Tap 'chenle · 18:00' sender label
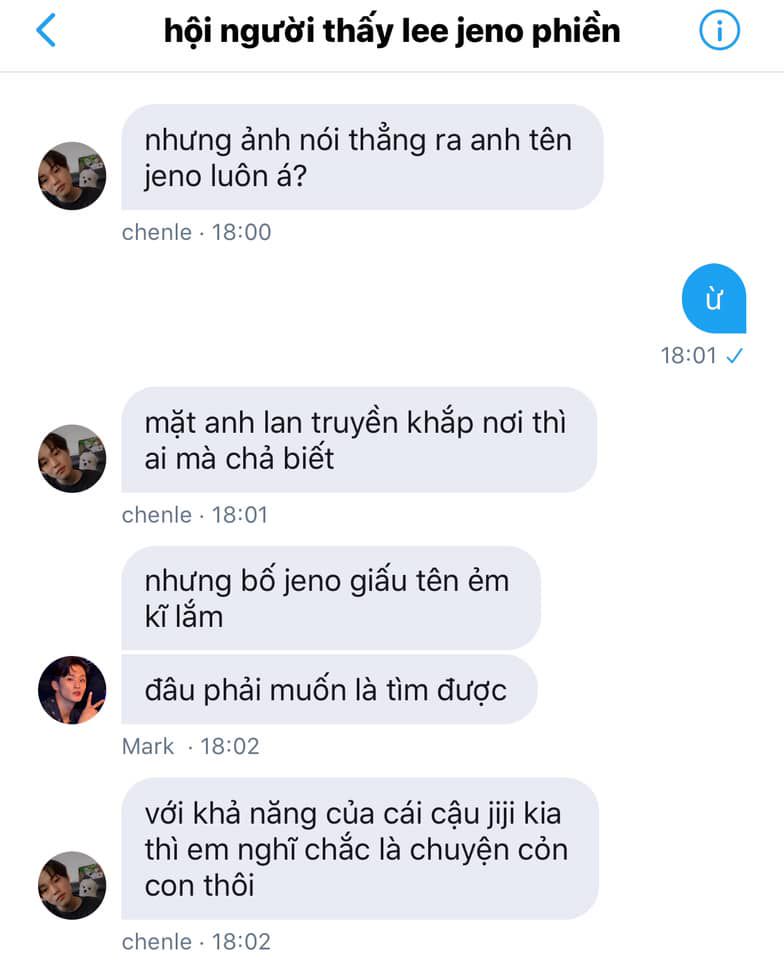The height and width of the screenshot is (960, 784). click(196, 233)
